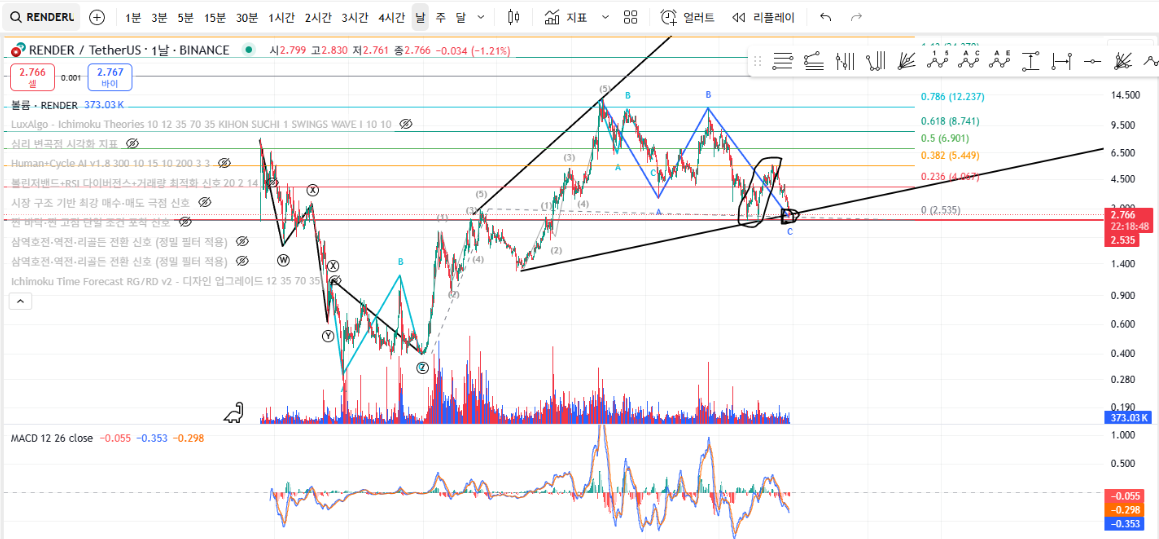Select the Fib time zone tool
1159x539 pixels.
coord(845,62)
